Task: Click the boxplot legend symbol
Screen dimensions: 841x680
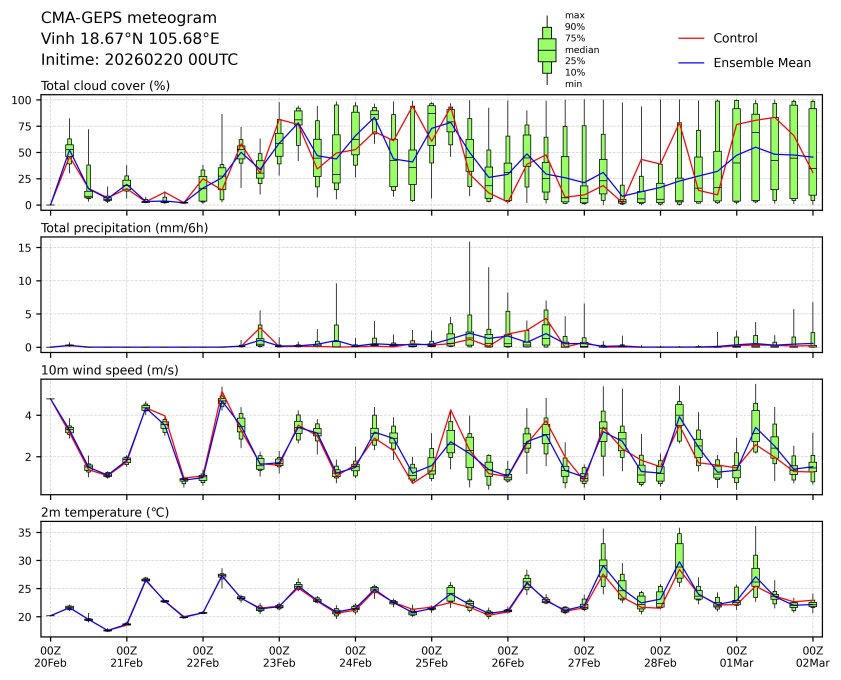Action: click(547, 50)
